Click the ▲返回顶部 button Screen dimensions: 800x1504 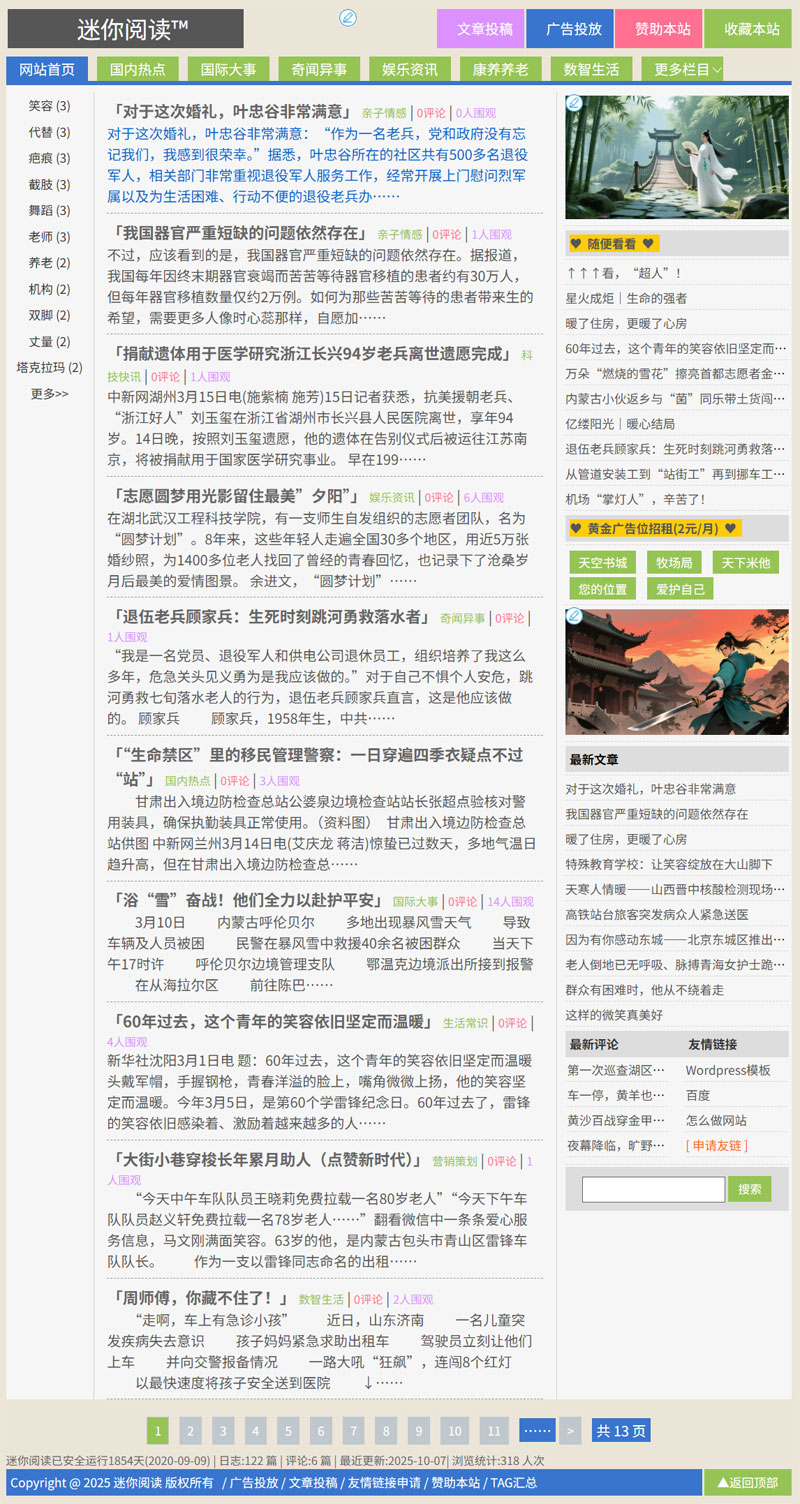[748, 1482]
